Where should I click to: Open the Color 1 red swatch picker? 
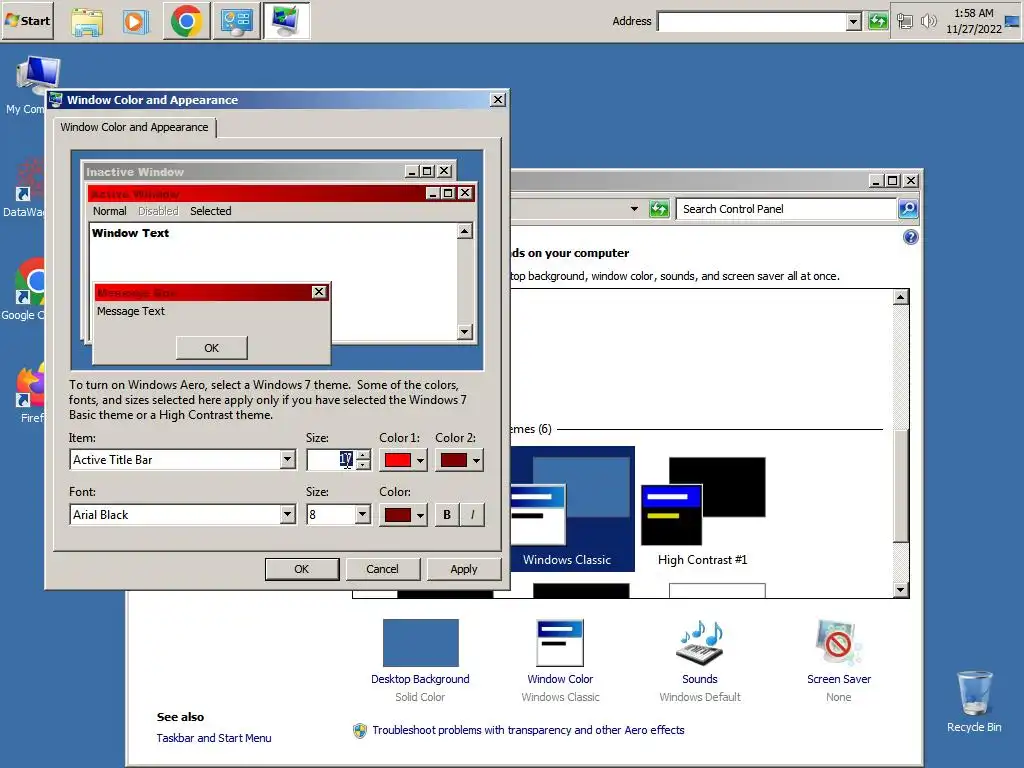tap(404, 460)
